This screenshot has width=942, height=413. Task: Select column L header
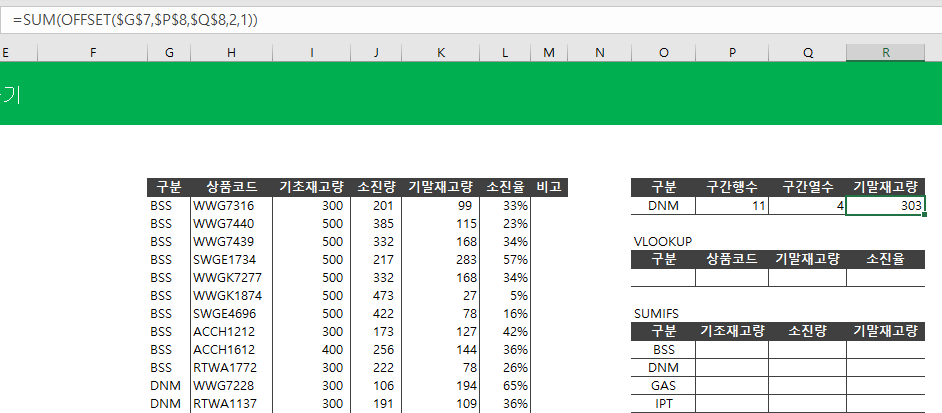[505, 53]
